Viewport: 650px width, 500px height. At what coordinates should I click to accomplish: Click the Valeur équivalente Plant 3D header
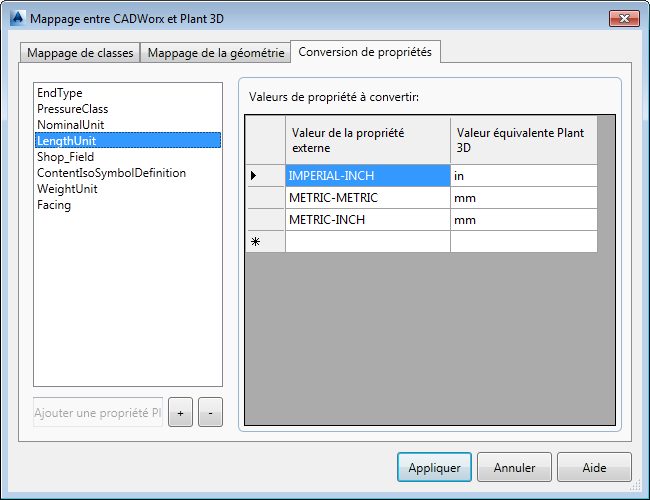(x=524, y=140)
